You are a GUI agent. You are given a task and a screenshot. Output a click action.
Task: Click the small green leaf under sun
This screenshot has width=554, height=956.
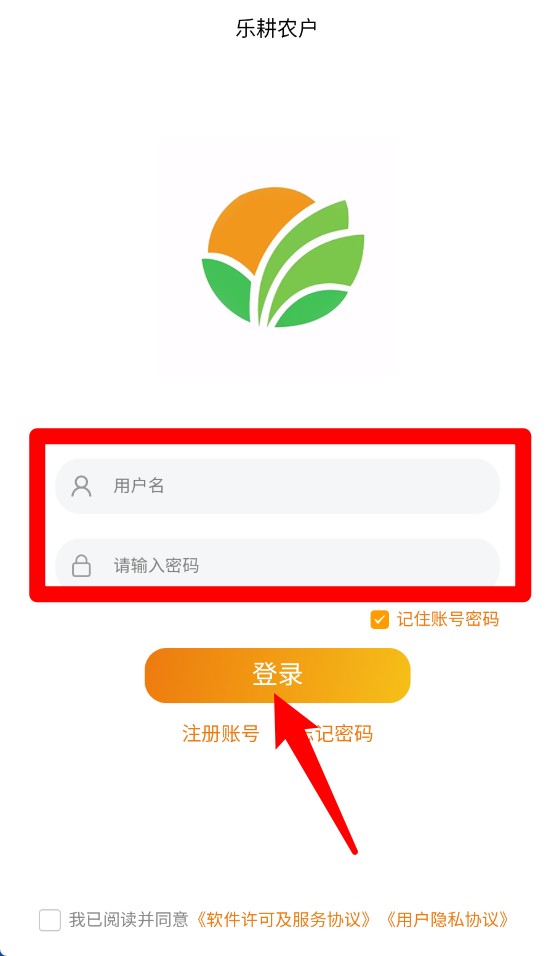227,288
